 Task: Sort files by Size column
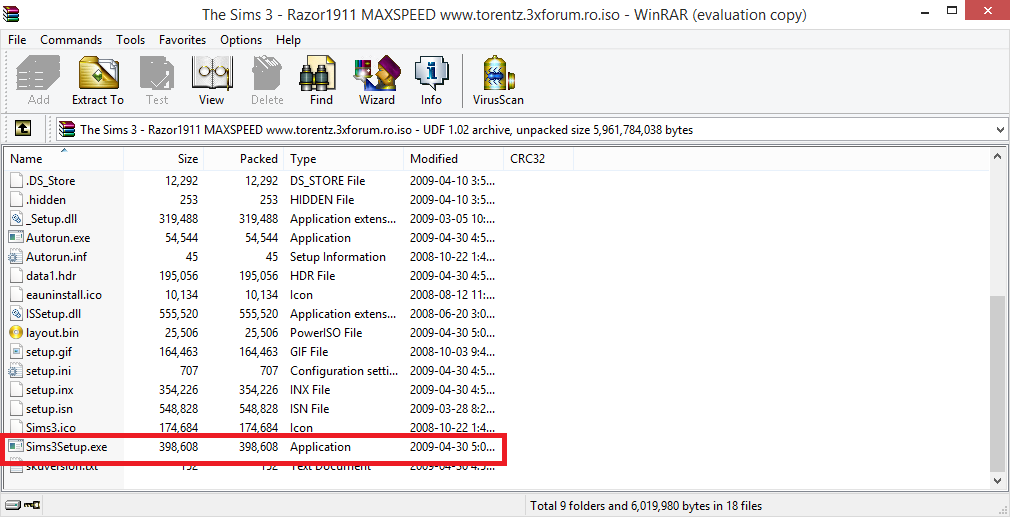(163, 159)
